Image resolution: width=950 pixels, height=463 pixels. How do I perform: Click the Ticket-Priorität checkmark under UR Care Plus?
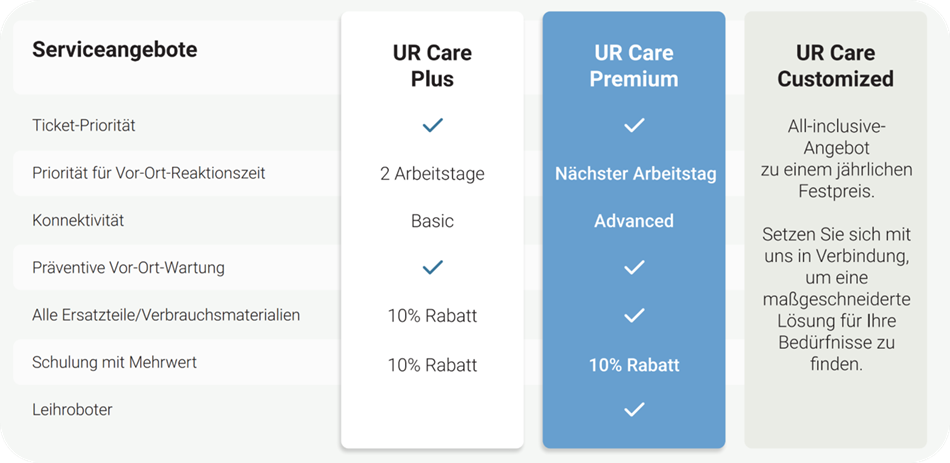pyautogui.click(x=433, y=125)
